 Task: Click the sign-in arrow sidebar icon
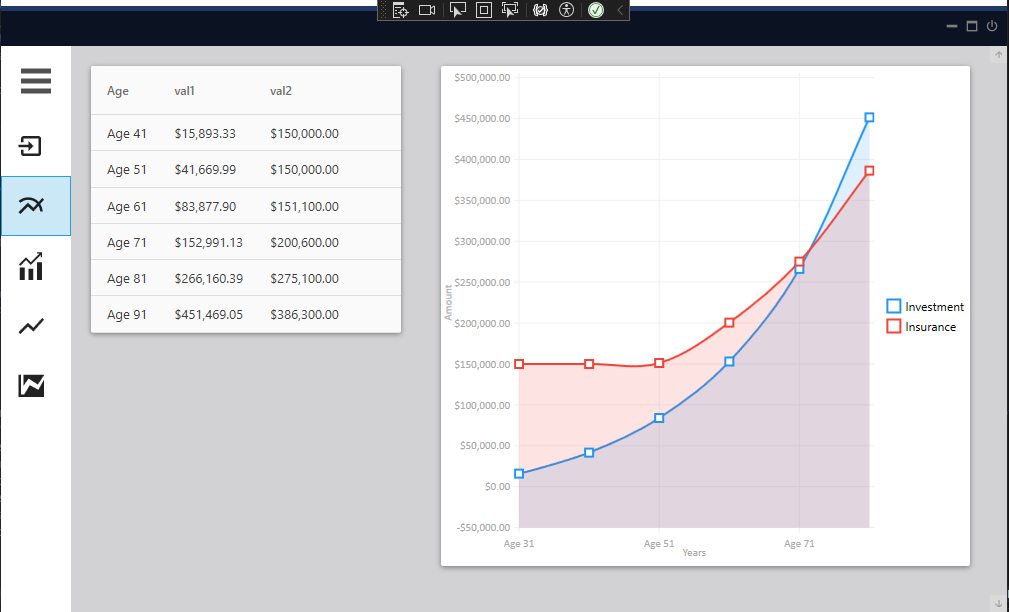[30, 146]
